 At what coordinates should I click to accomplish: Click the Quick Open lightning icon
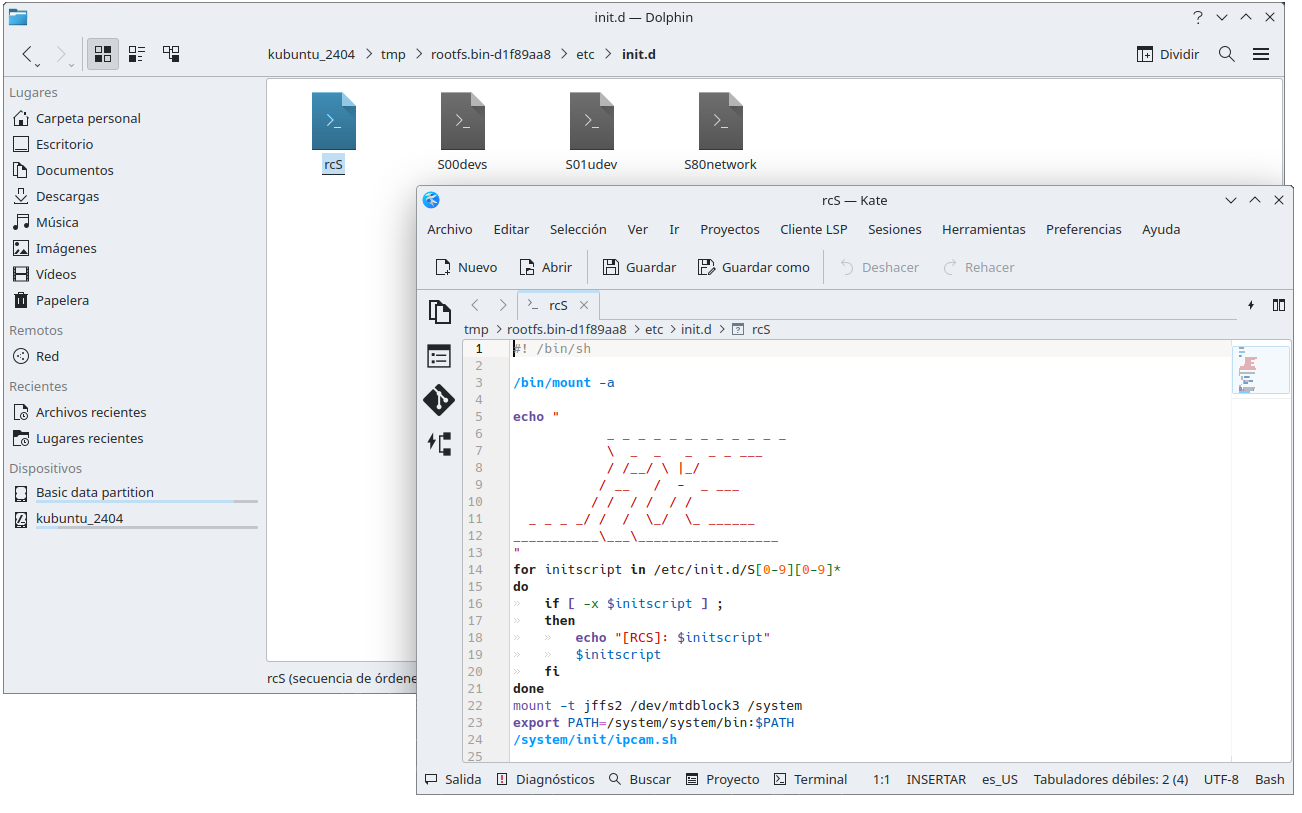click(1250, 305)
